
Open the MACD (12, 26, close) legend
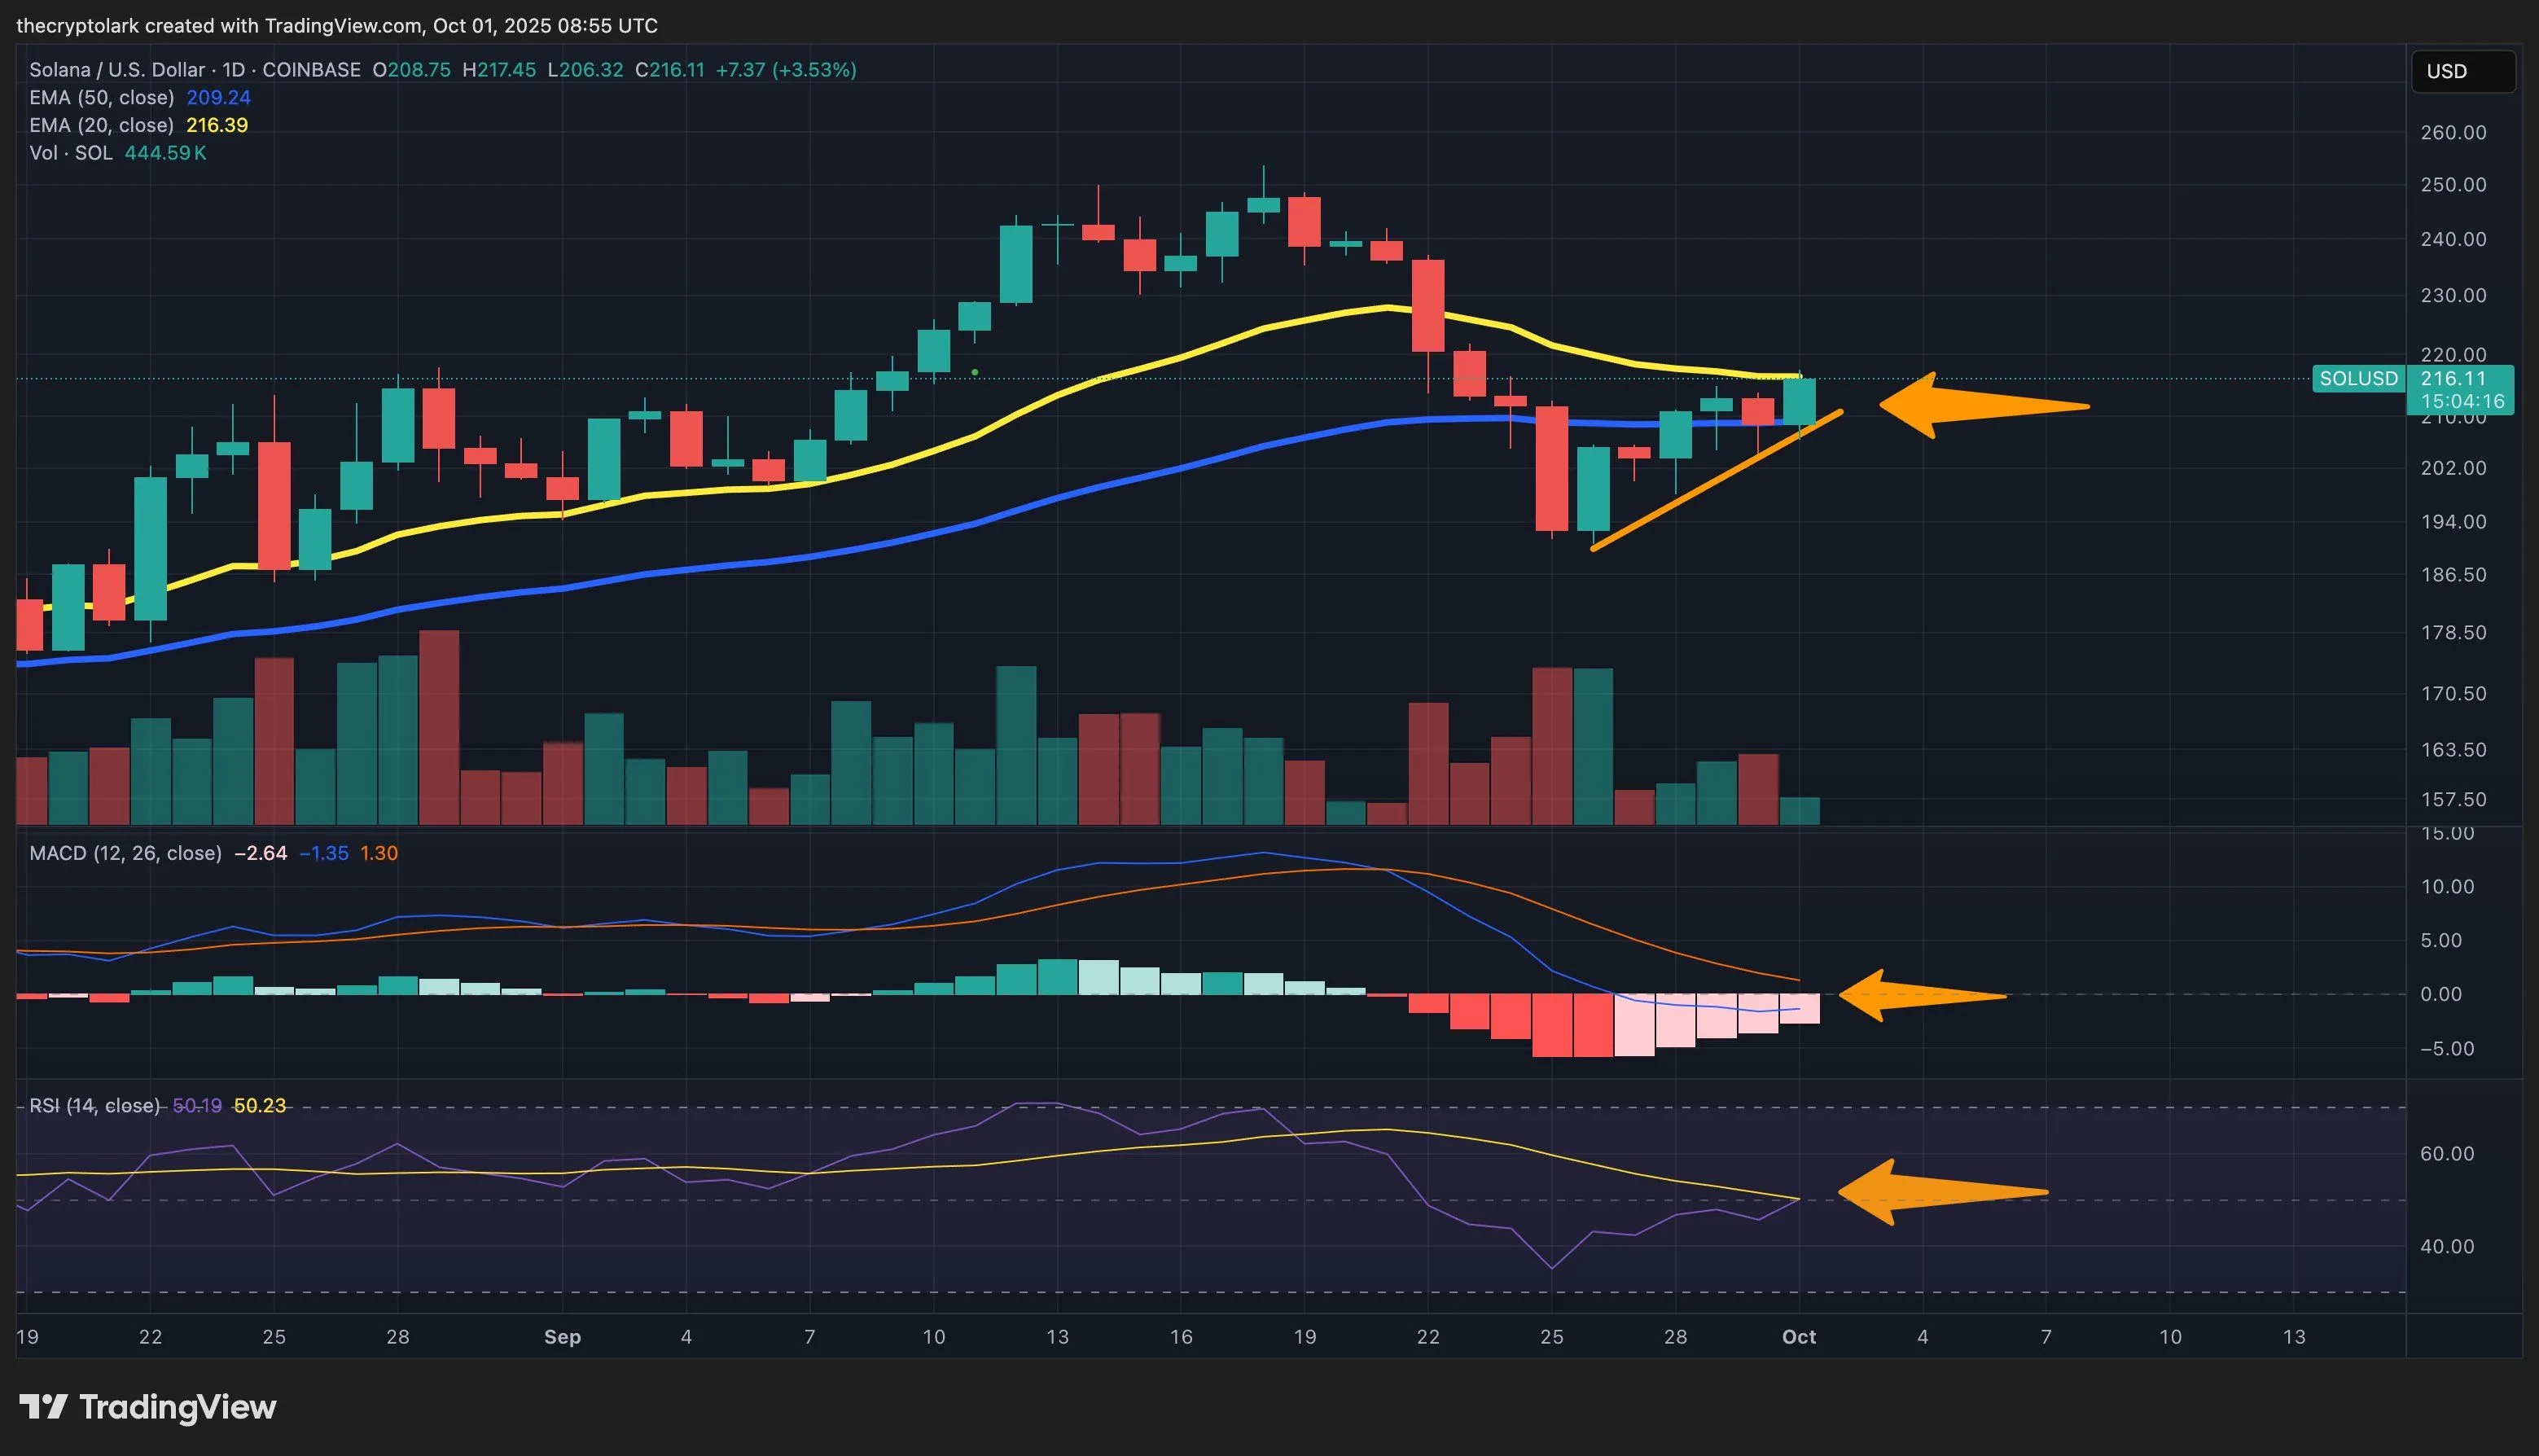click(125, 853)
